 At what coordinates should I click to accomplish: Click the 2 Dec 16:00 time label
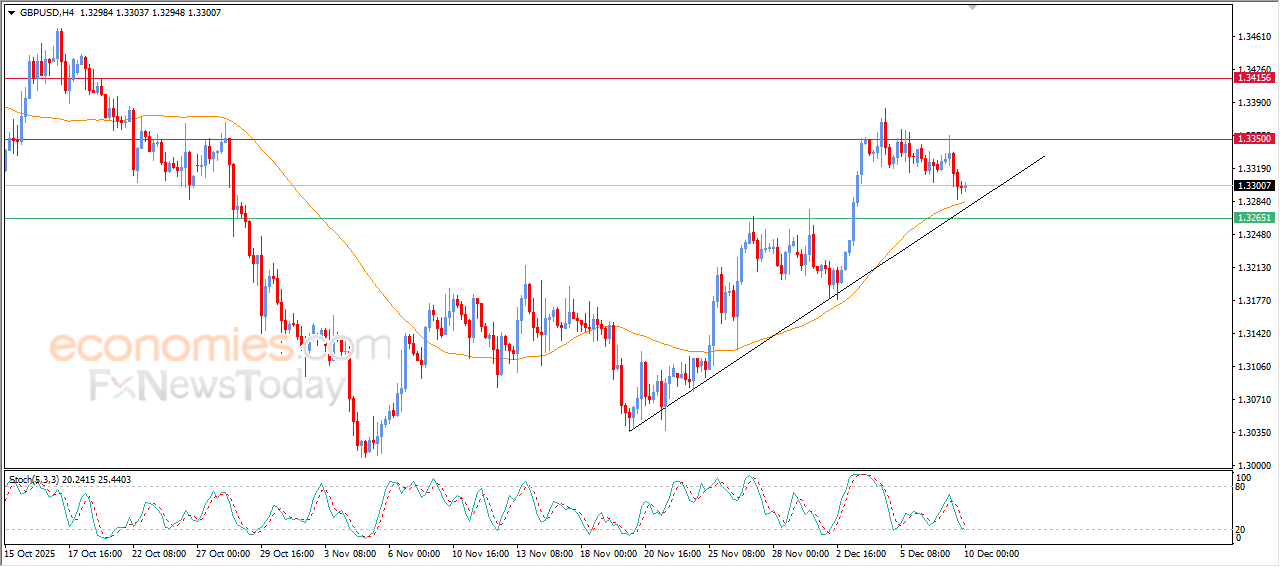coord(862,552)
